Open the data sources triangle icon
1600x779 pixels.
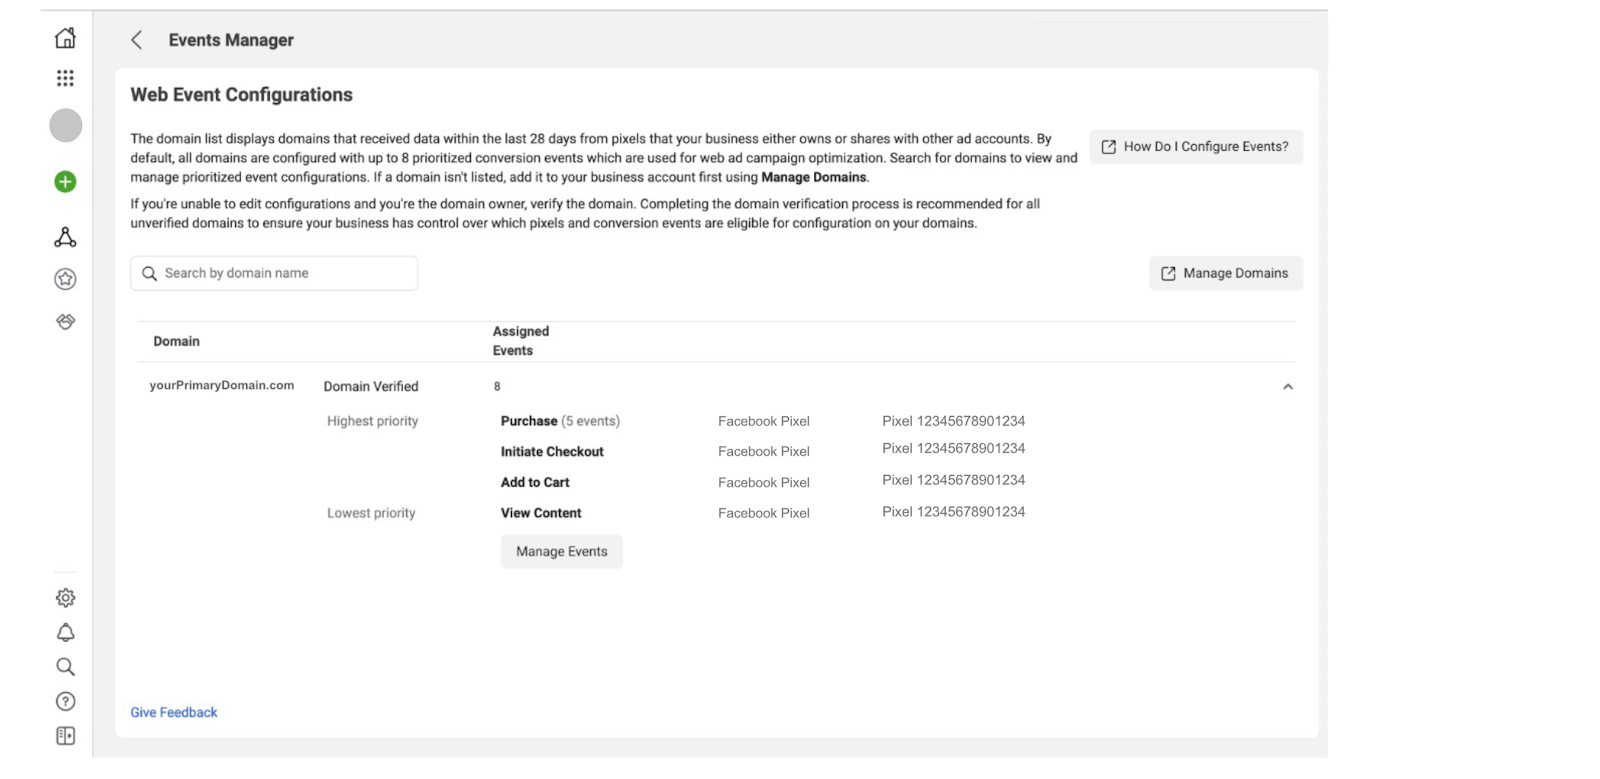point(65,237)
